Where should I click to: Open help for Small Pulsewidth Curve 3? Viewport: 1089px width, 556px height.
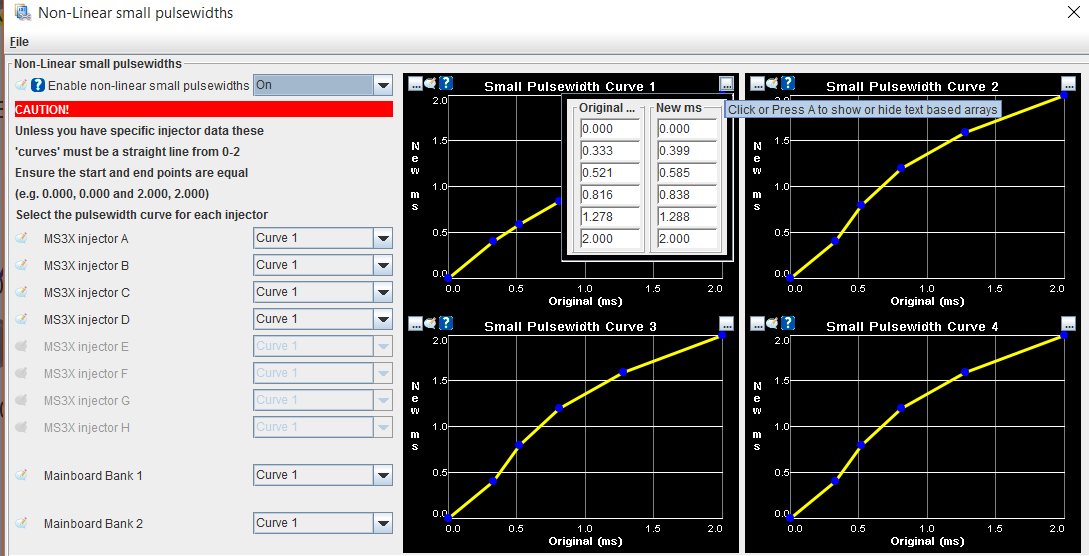click(x=446, y=323)
